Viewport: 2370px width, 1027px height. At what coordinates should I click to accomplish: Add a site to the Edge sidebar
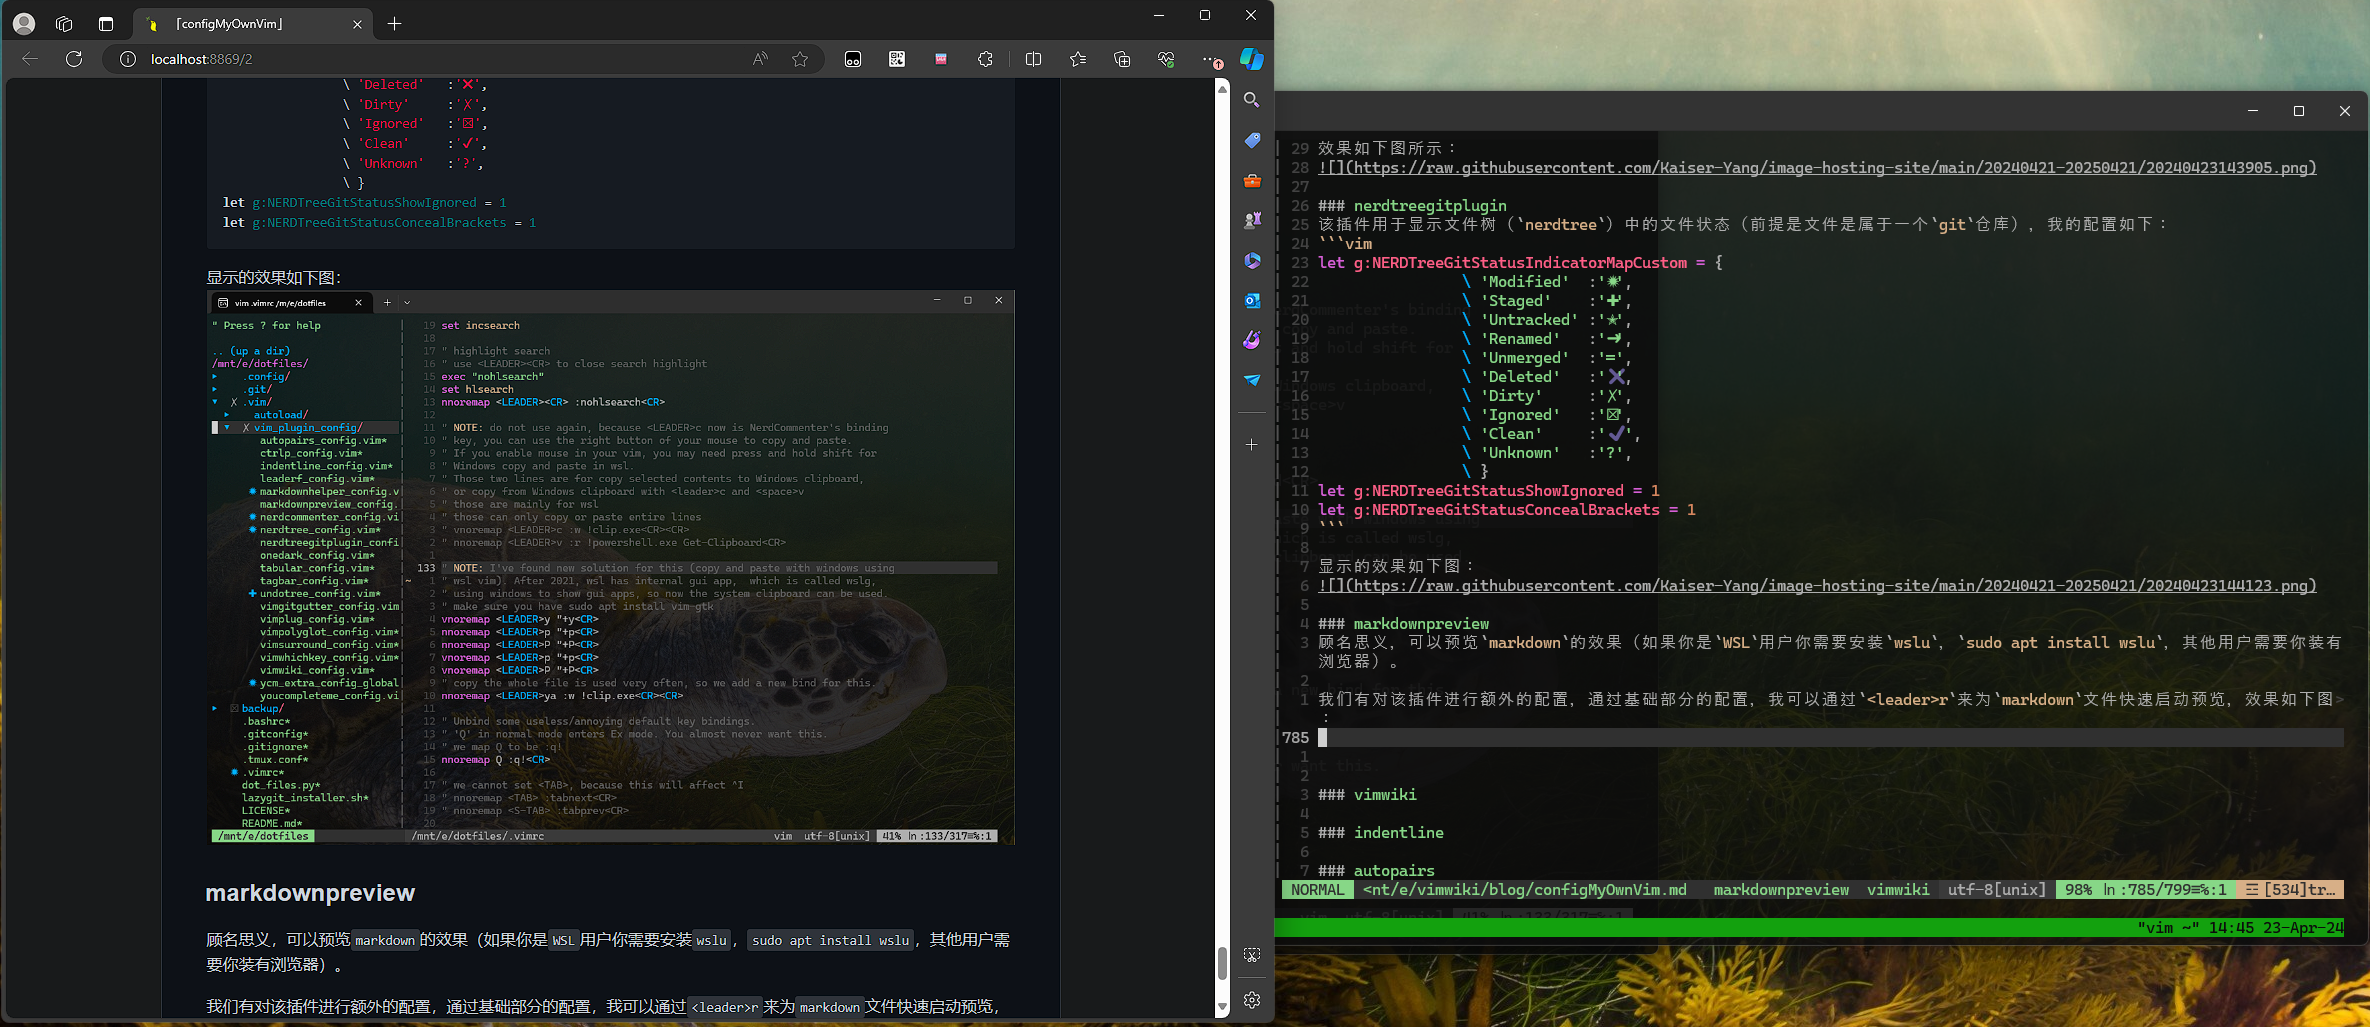point(1252,444)
